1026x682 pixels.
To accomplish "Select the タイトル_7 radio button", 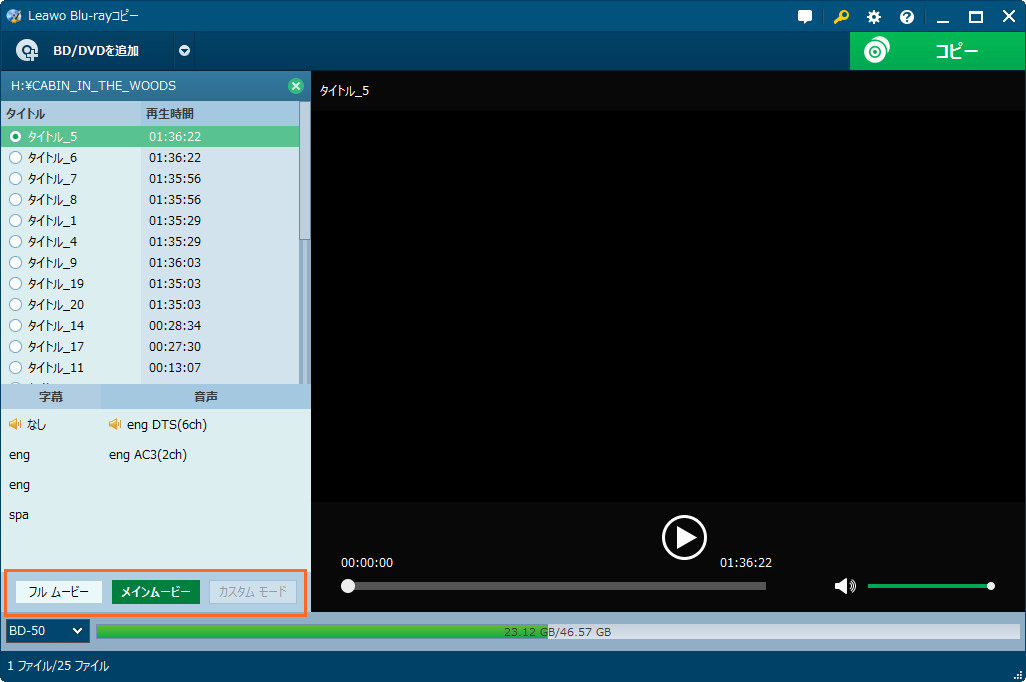I will tap(16, 179).
